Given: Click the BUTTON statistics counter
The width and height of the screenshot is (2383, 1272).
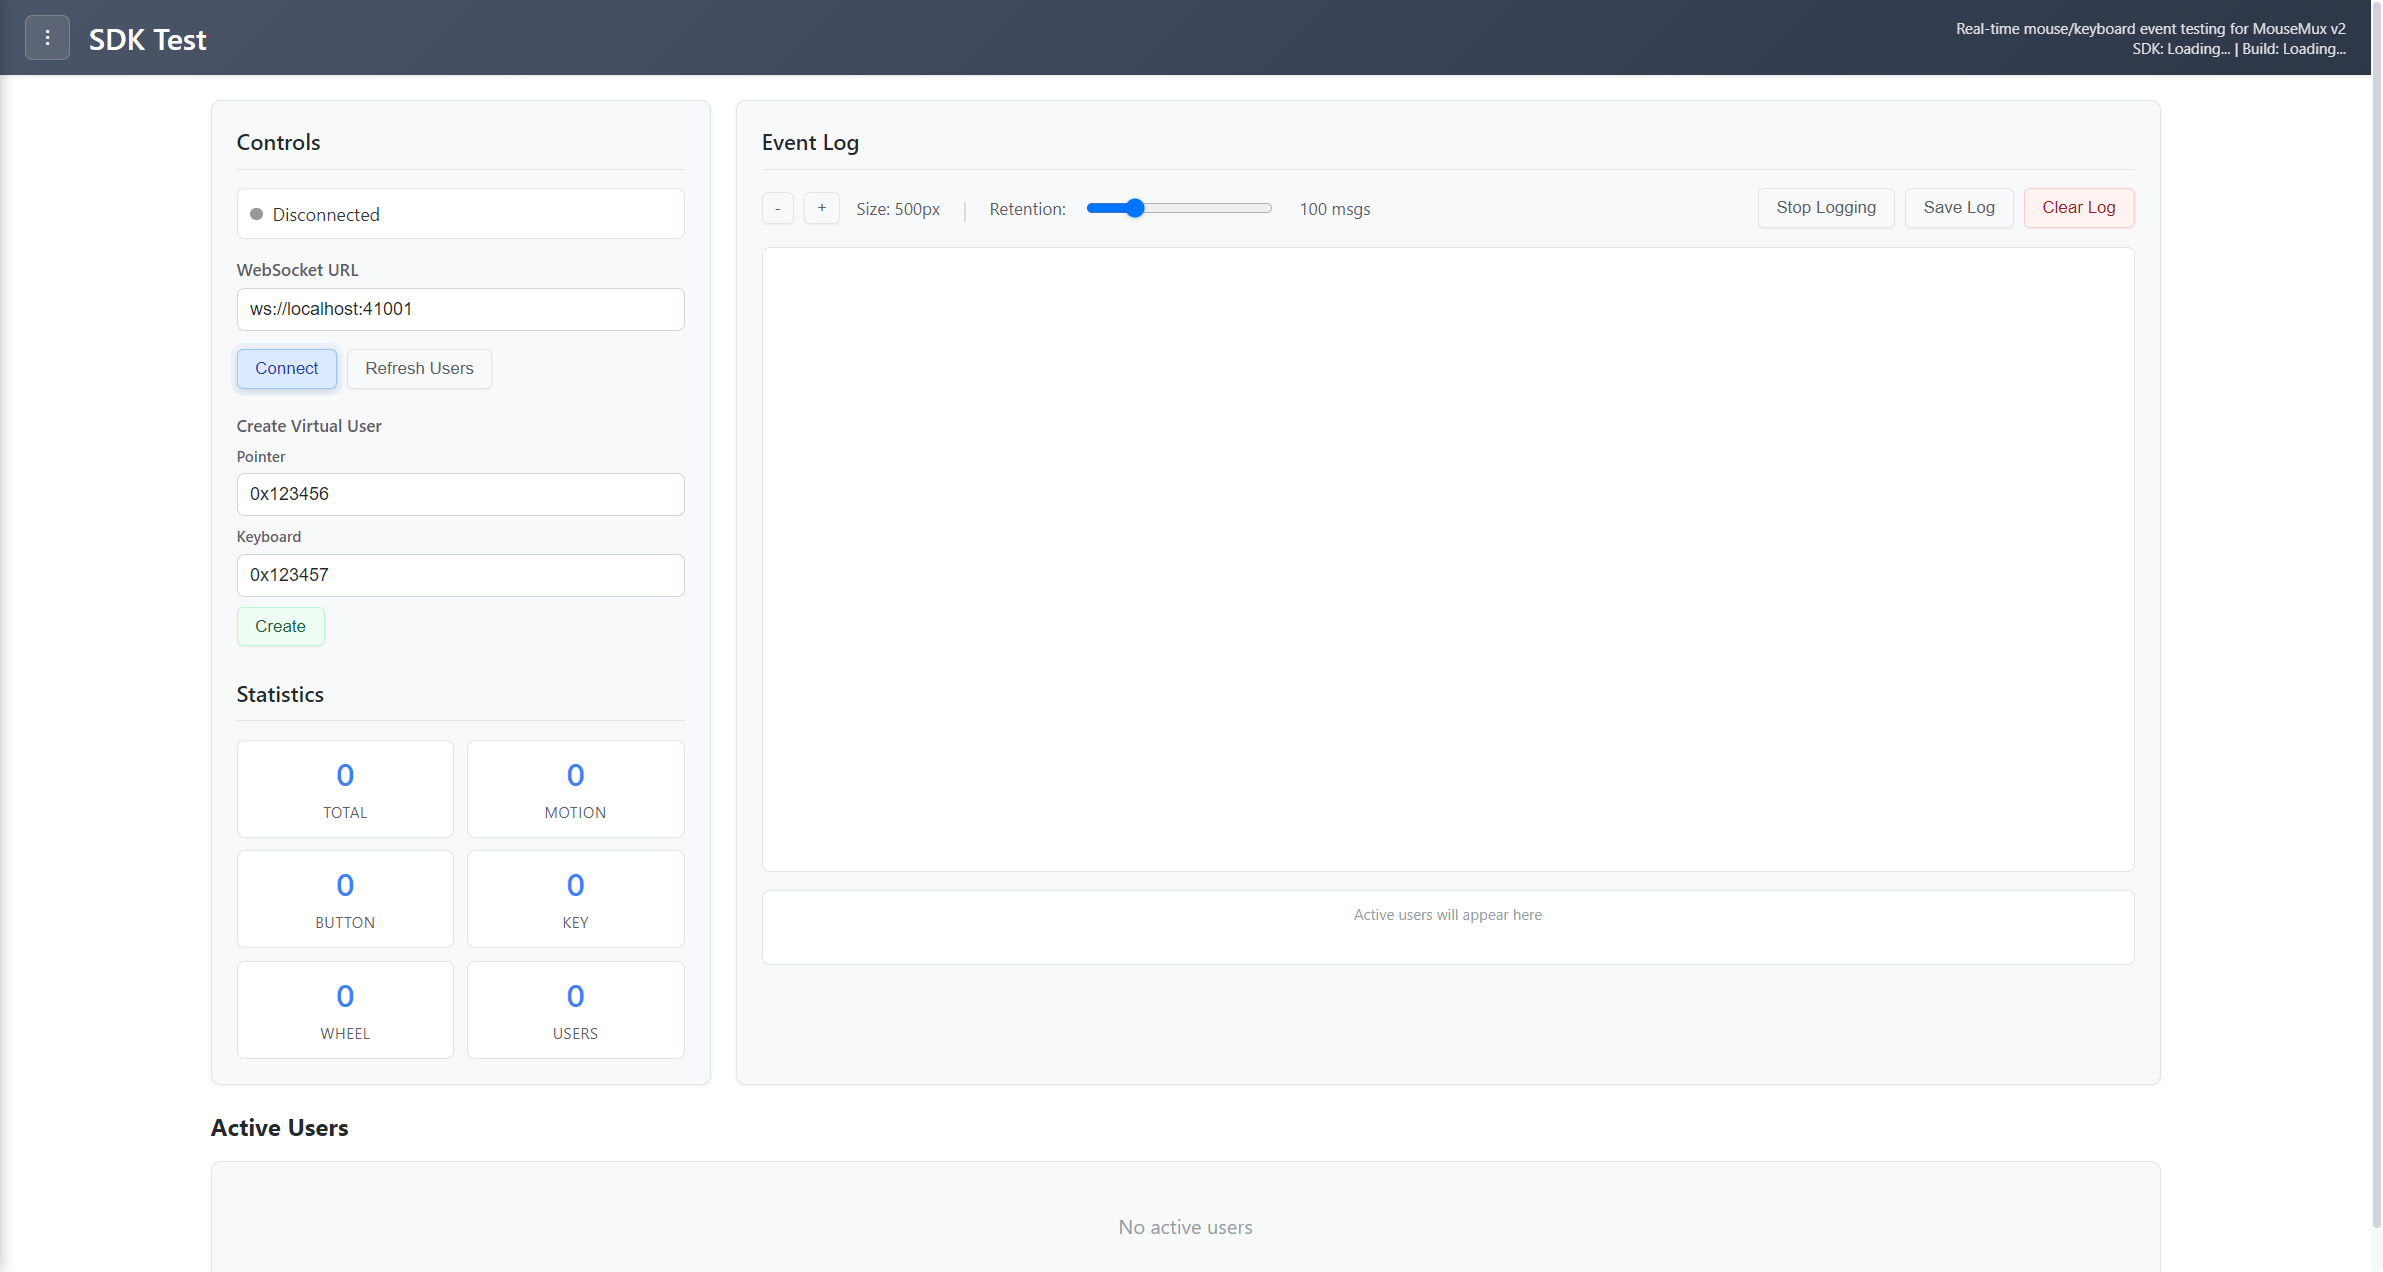Looking at the screenshot, I should point(344,899).
